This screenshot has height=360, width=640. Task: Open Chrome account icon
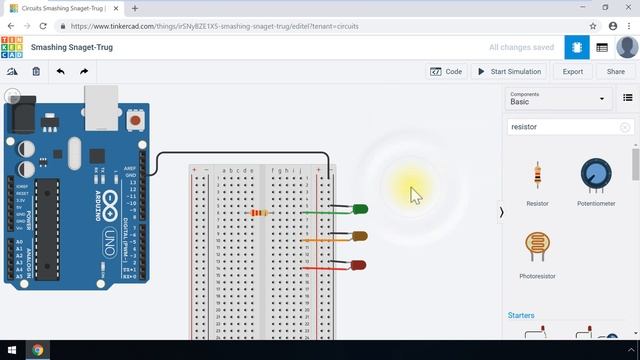click(x=613, y=26)
